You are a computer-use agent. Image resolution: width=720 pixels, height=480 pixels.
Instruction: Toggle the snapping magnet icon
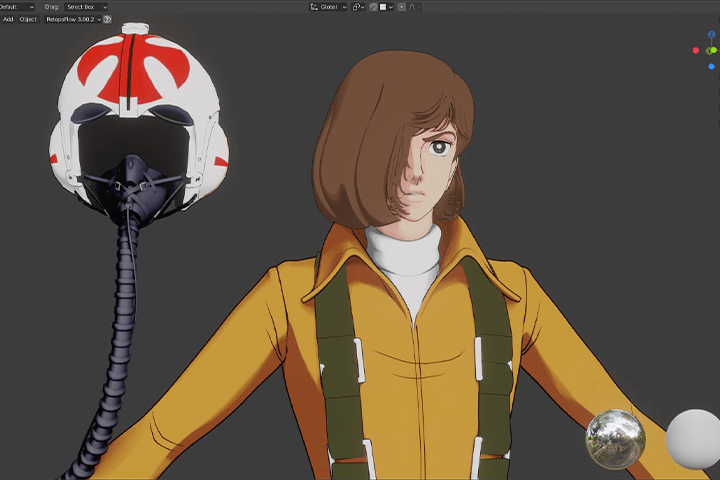[x=373, y=7]
